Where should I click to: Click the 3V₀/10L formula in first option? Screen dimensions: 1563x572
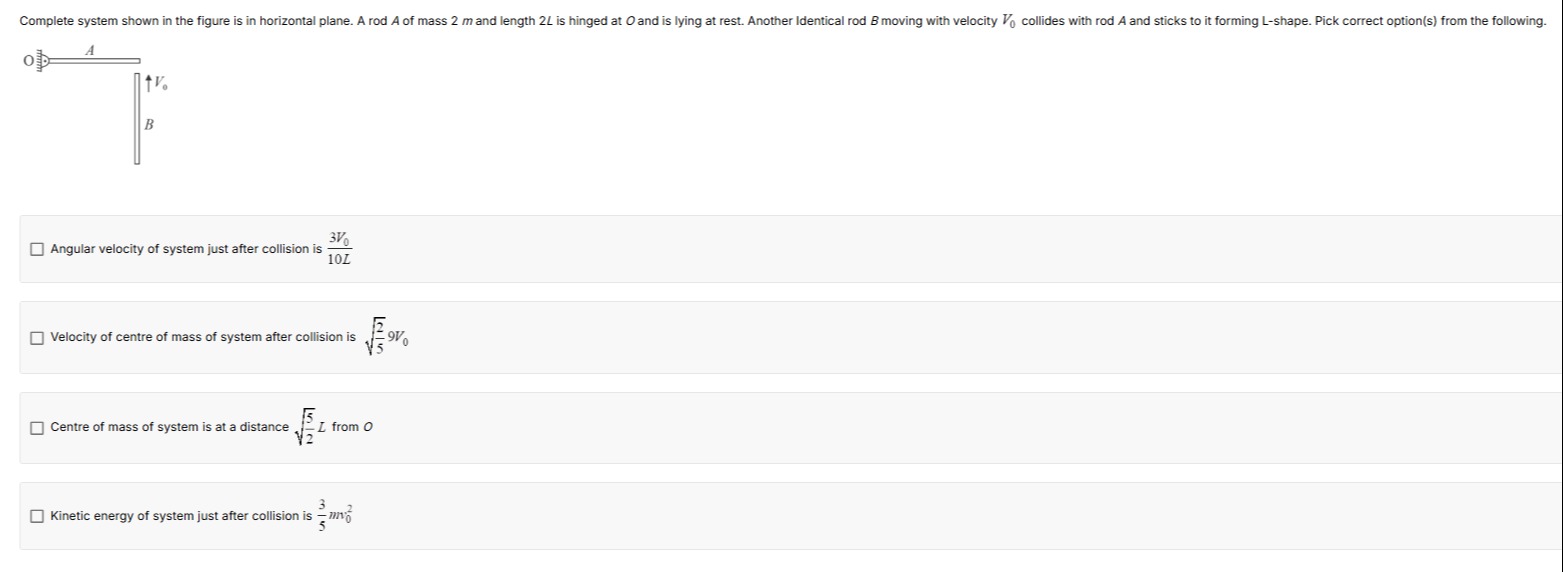tap(340, 249)
